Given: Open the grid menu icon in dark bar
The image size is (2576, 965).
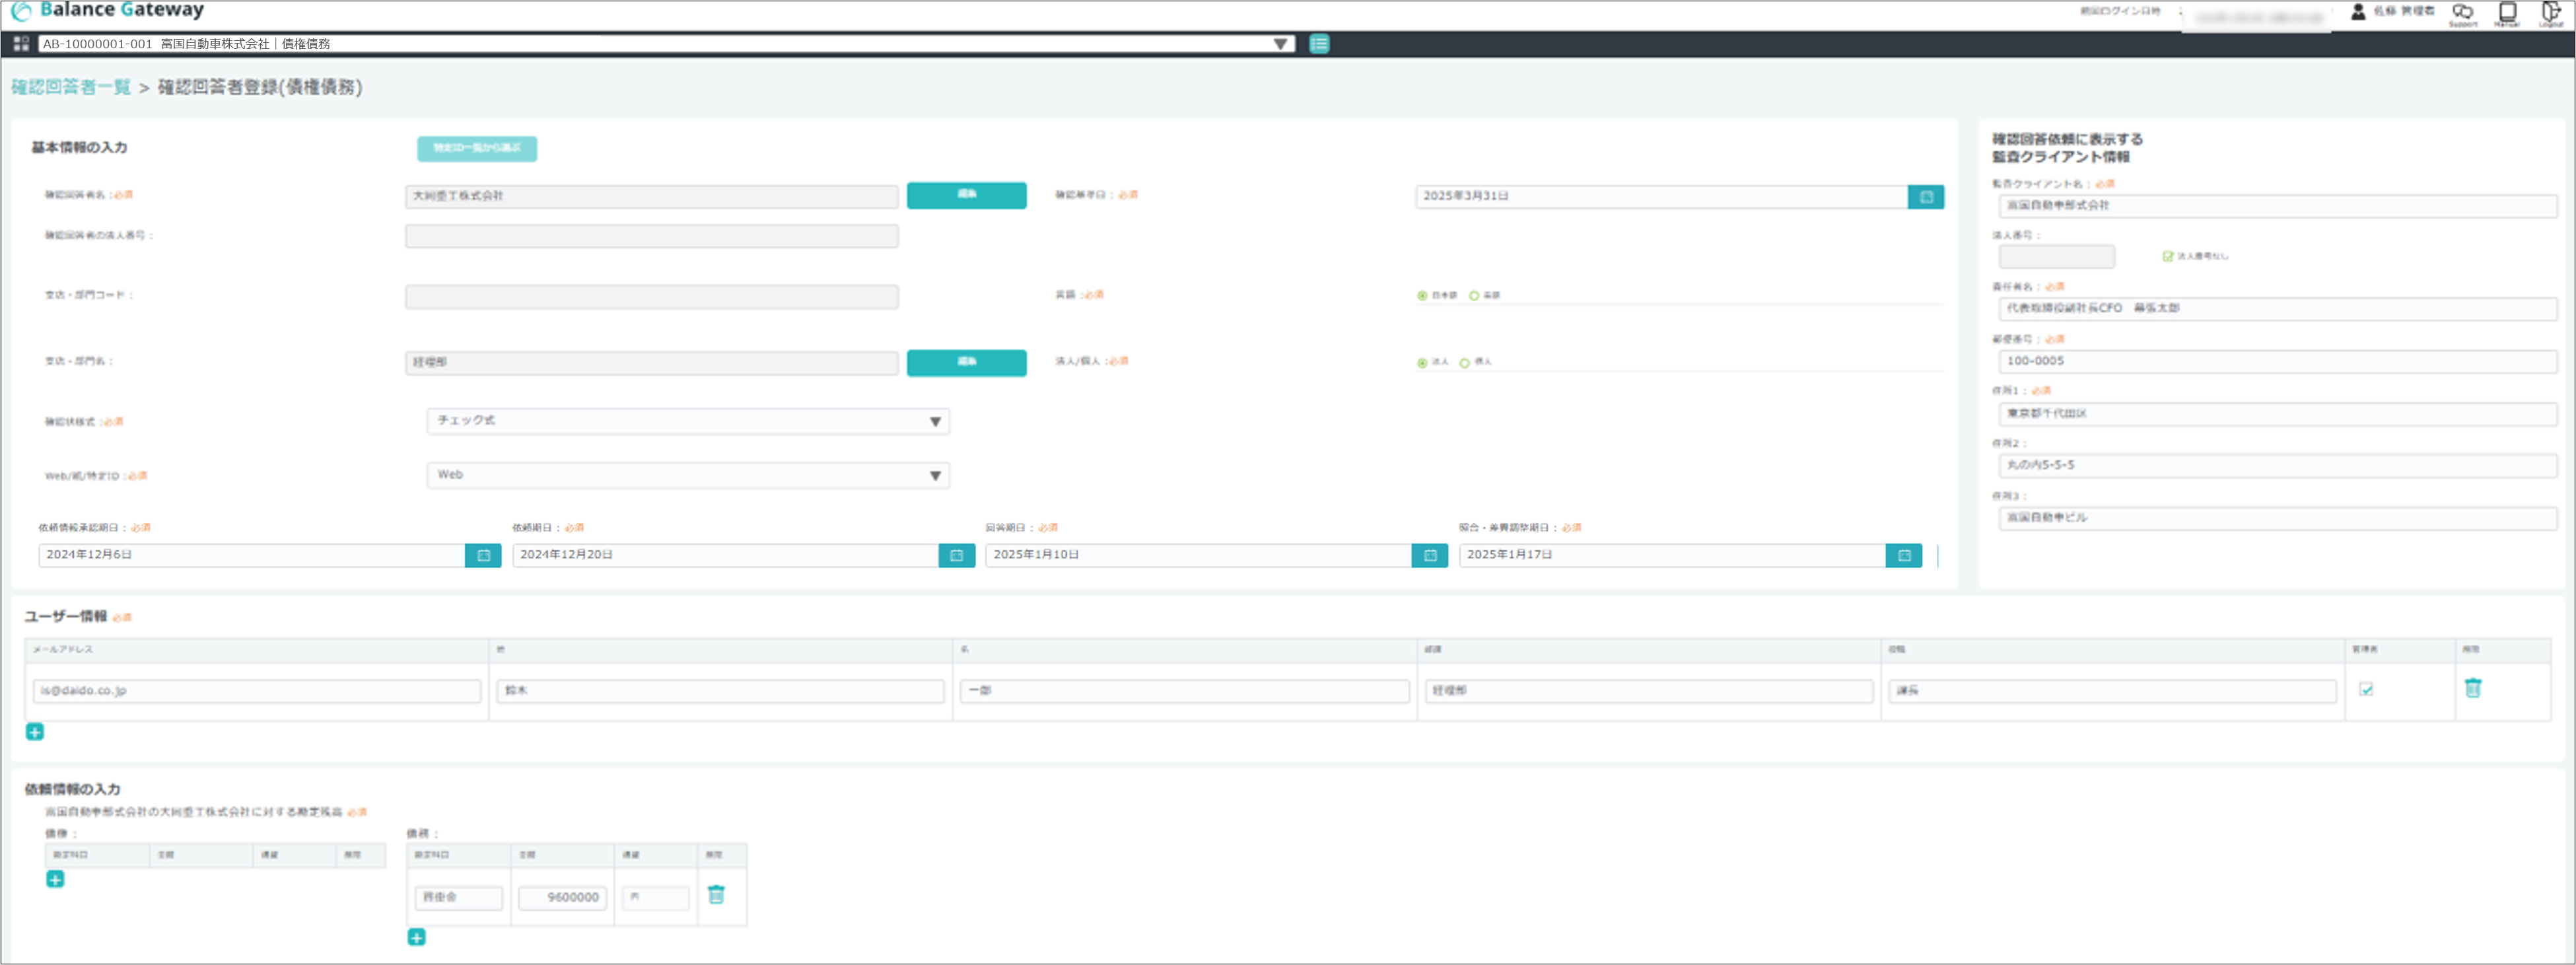Looking at the screenshot, I should coord(21,44).
